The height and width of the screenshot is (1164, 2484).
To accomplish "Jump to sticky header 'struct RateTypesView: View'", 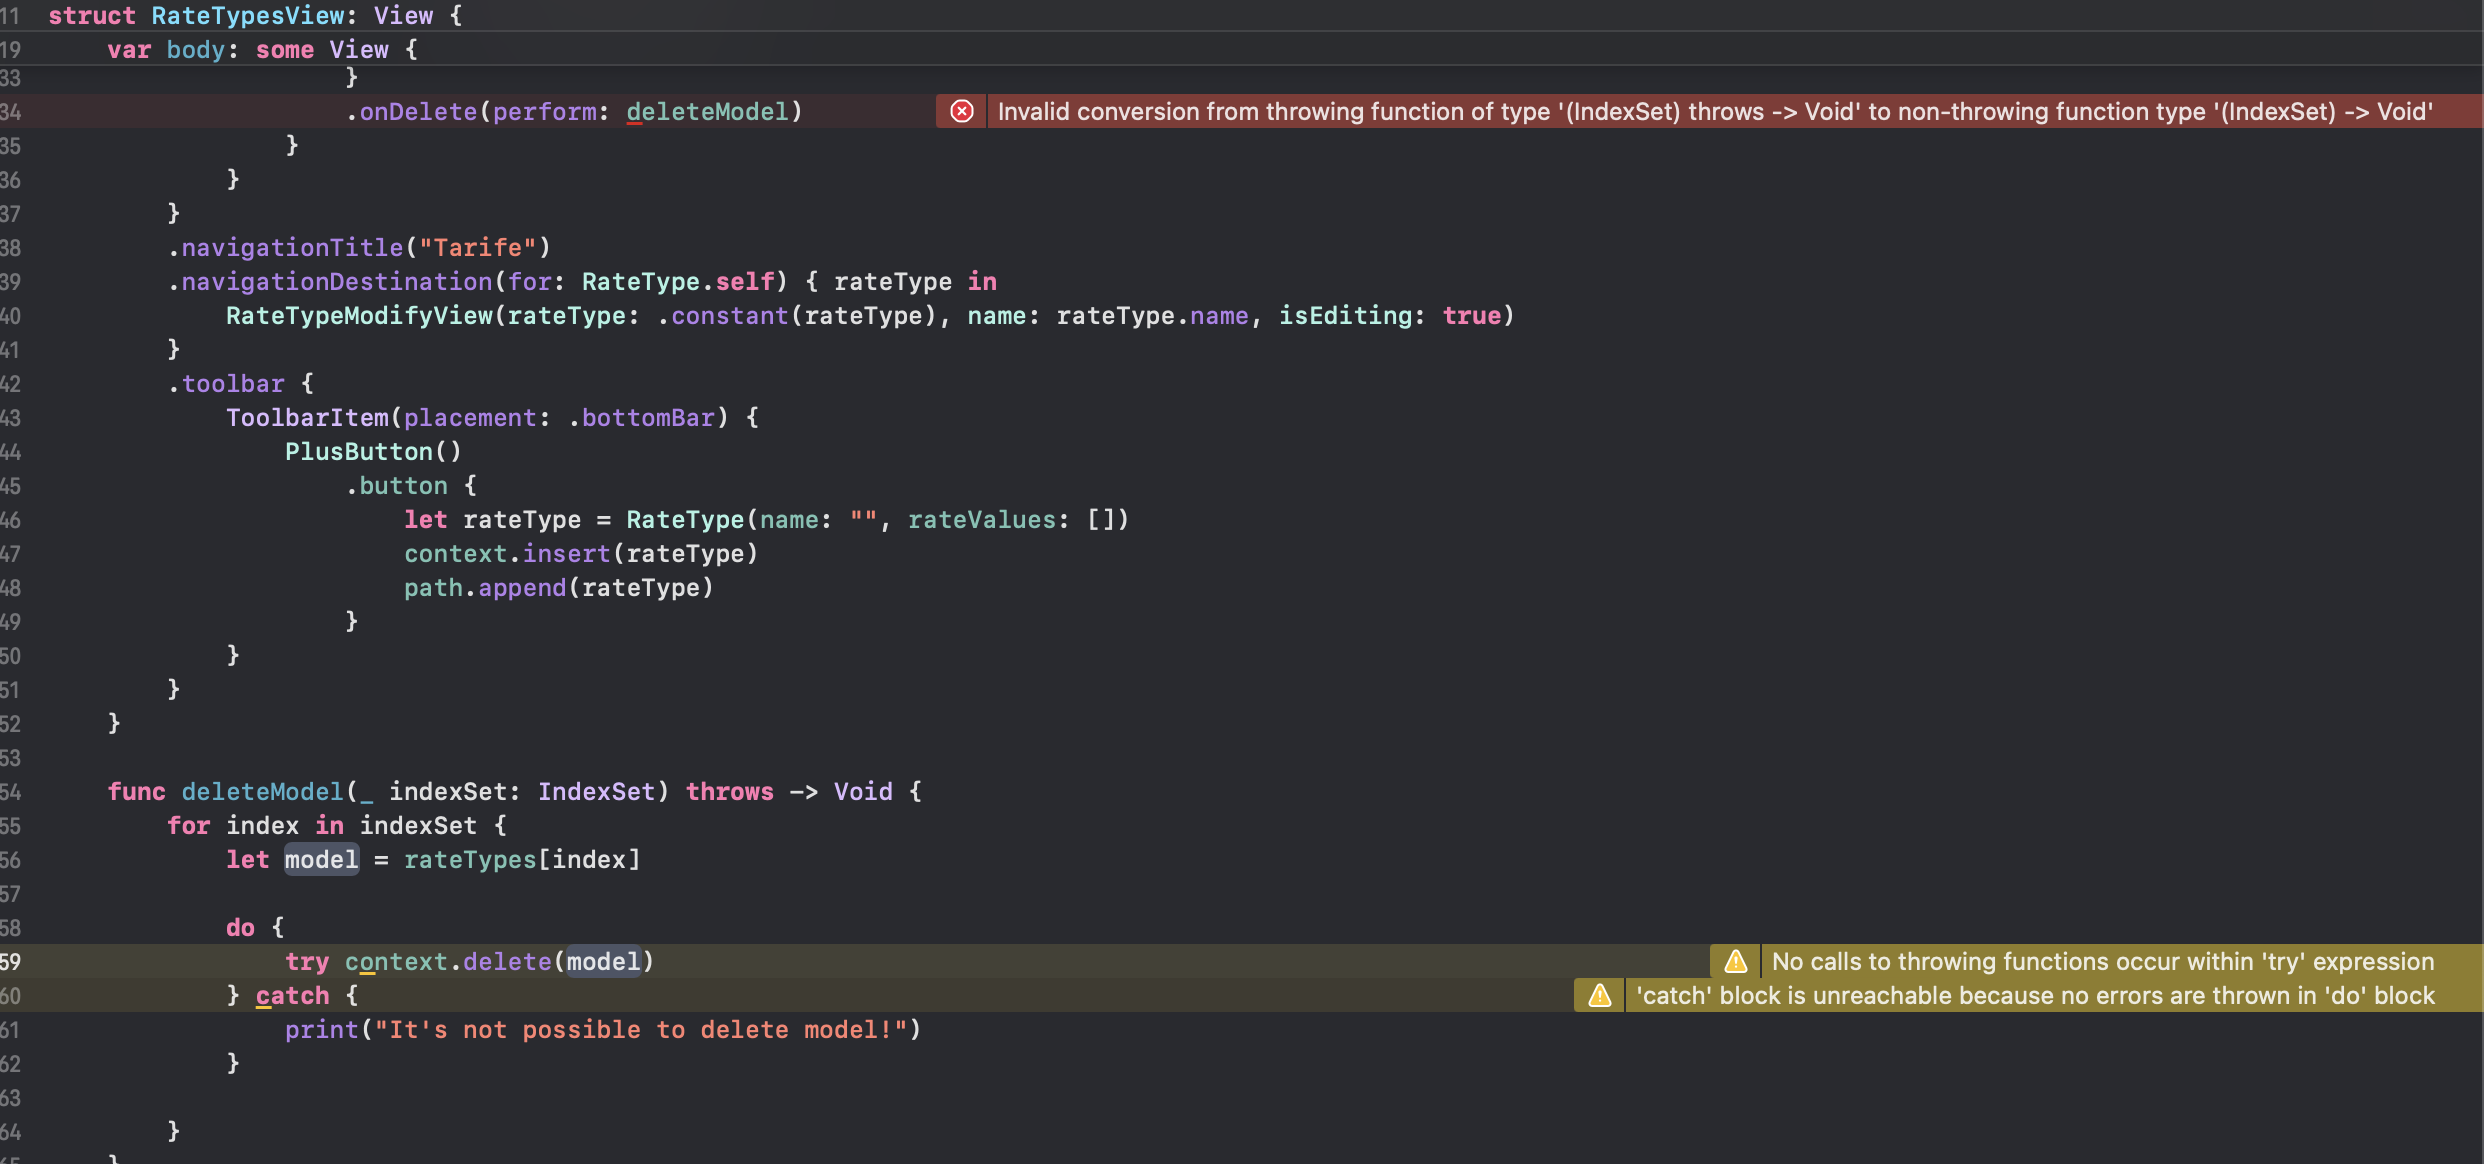I will pos(255,15).
